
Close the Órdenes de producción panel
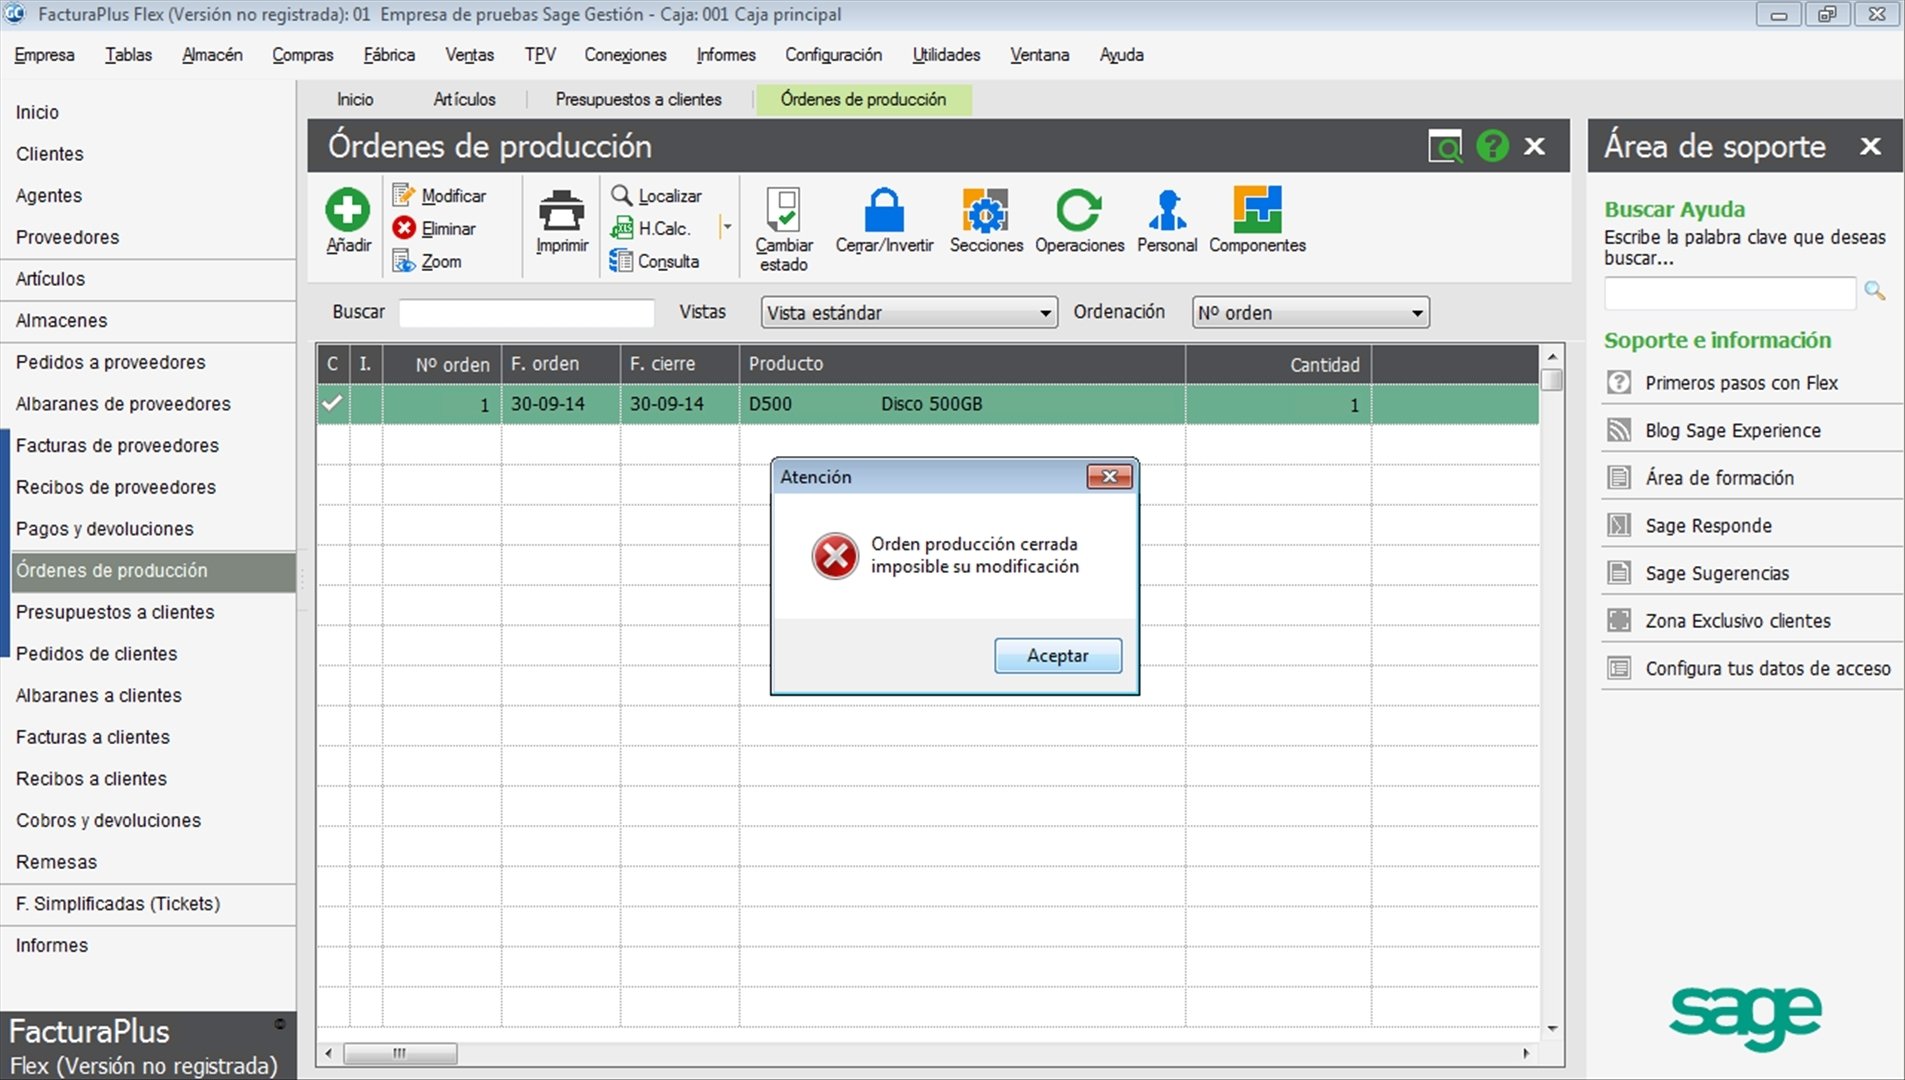click(1535, 146)
